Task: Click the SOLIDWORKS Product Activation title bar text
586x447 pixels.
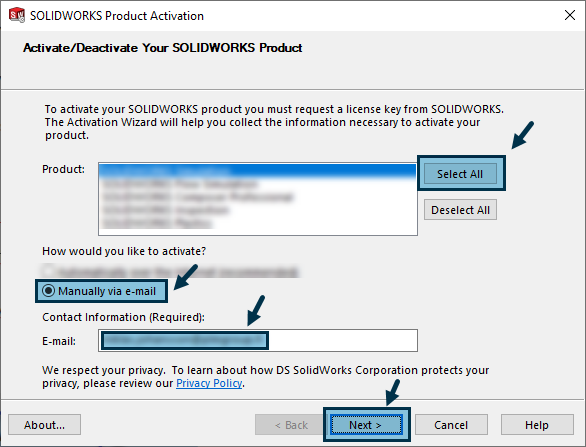Action: pos(117,16)
